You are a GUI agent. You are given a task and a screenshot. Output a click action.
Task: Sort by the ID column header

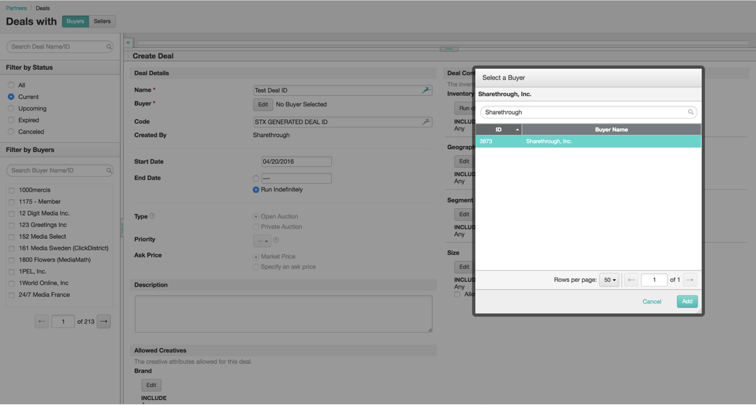pos(499,129)
